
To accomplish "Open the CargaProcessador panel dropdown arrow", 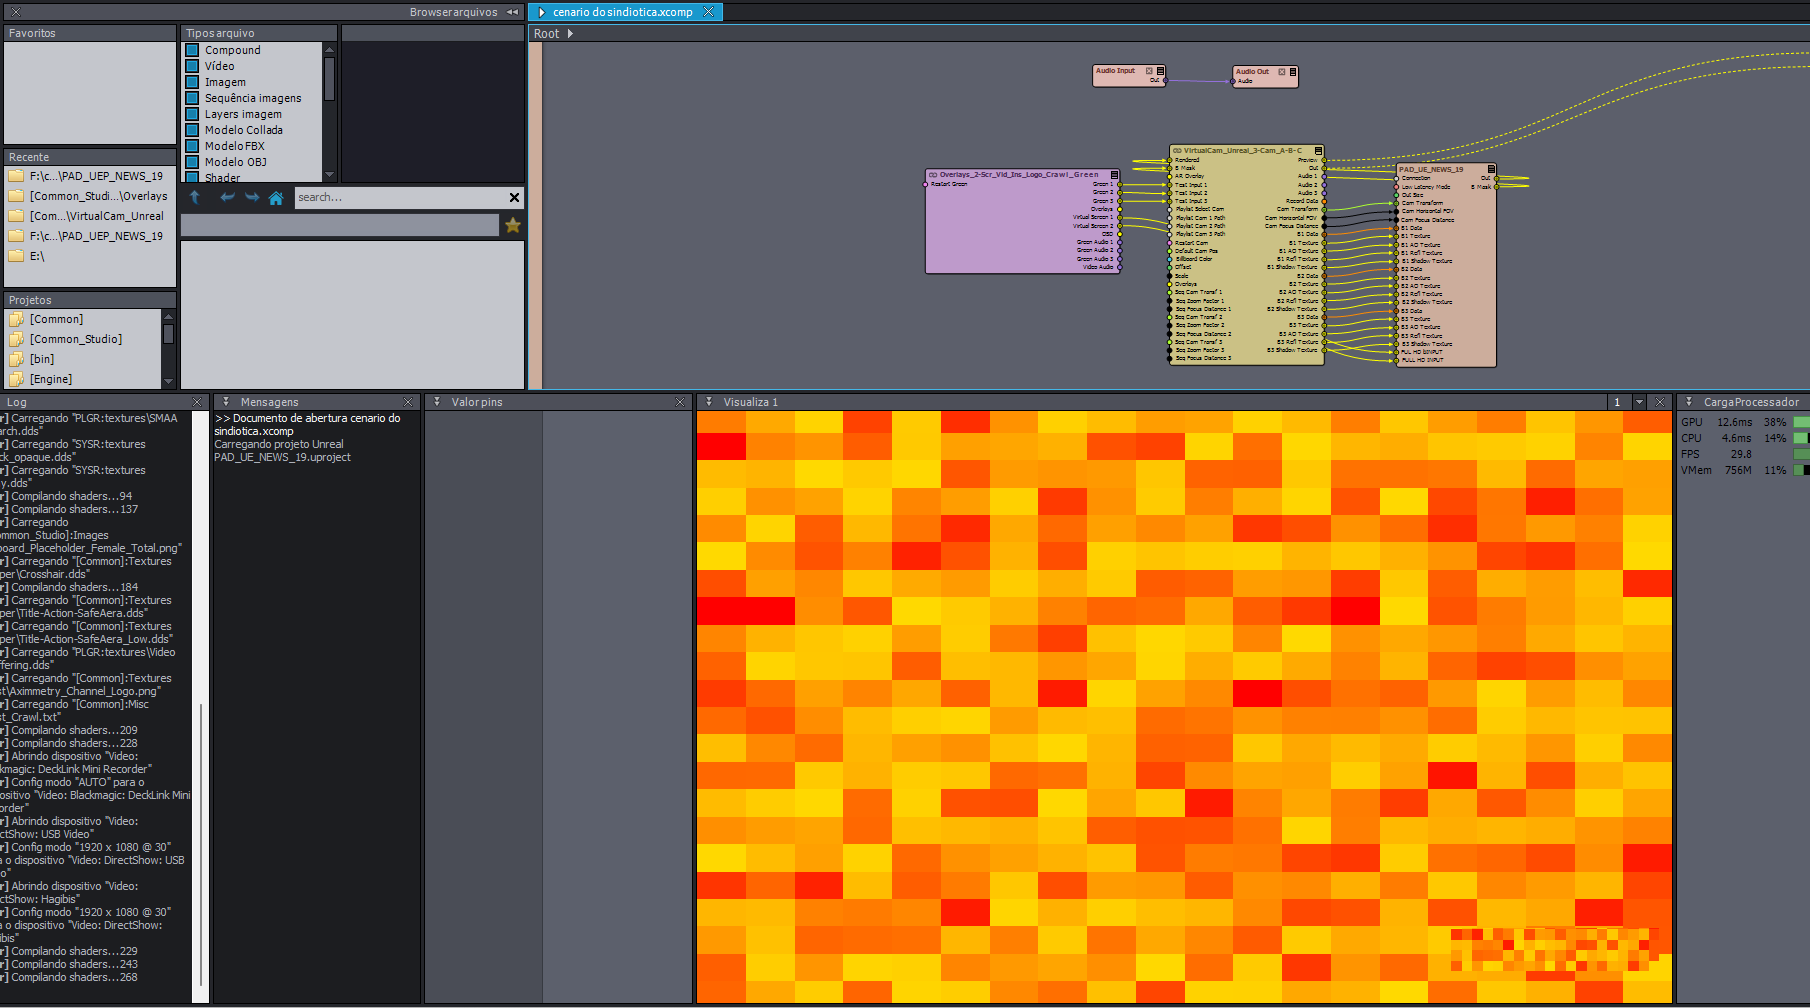I will pos(1689,402).
